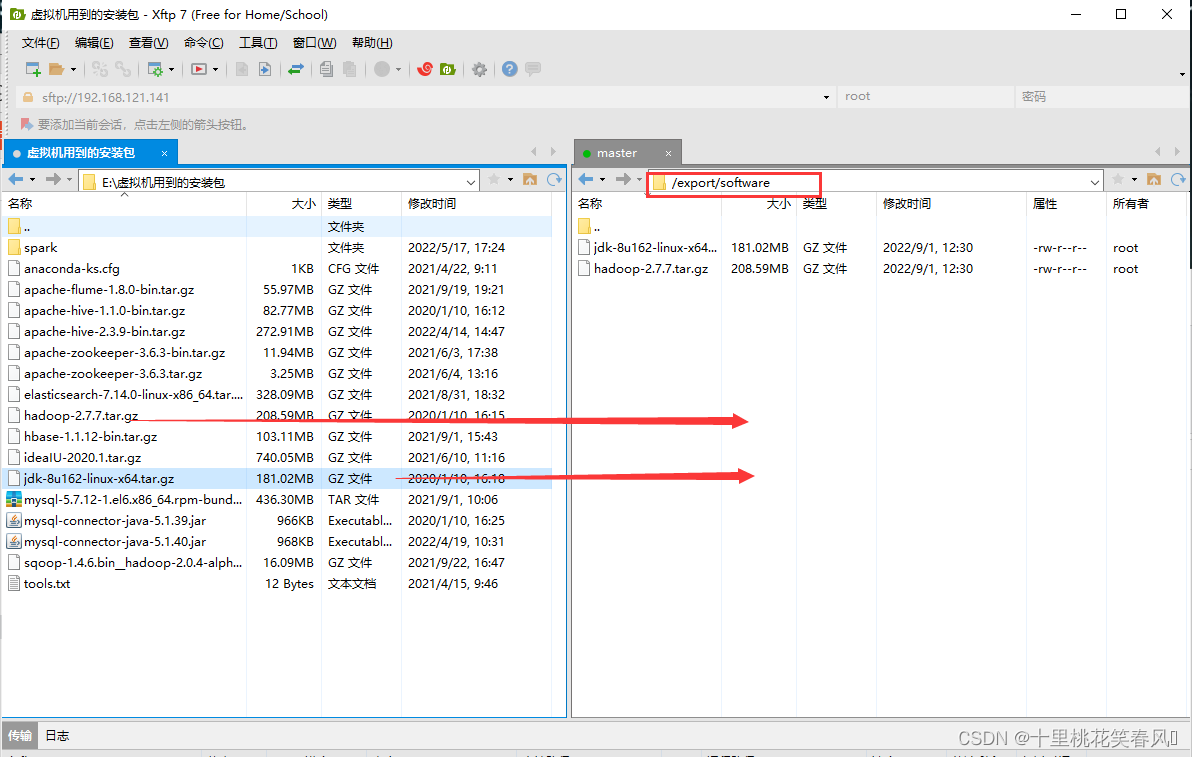This screenshot has height=757, width=1192.
Task: Click the sftp host address field
Action: pyautogui.click(x=424, y=97)
